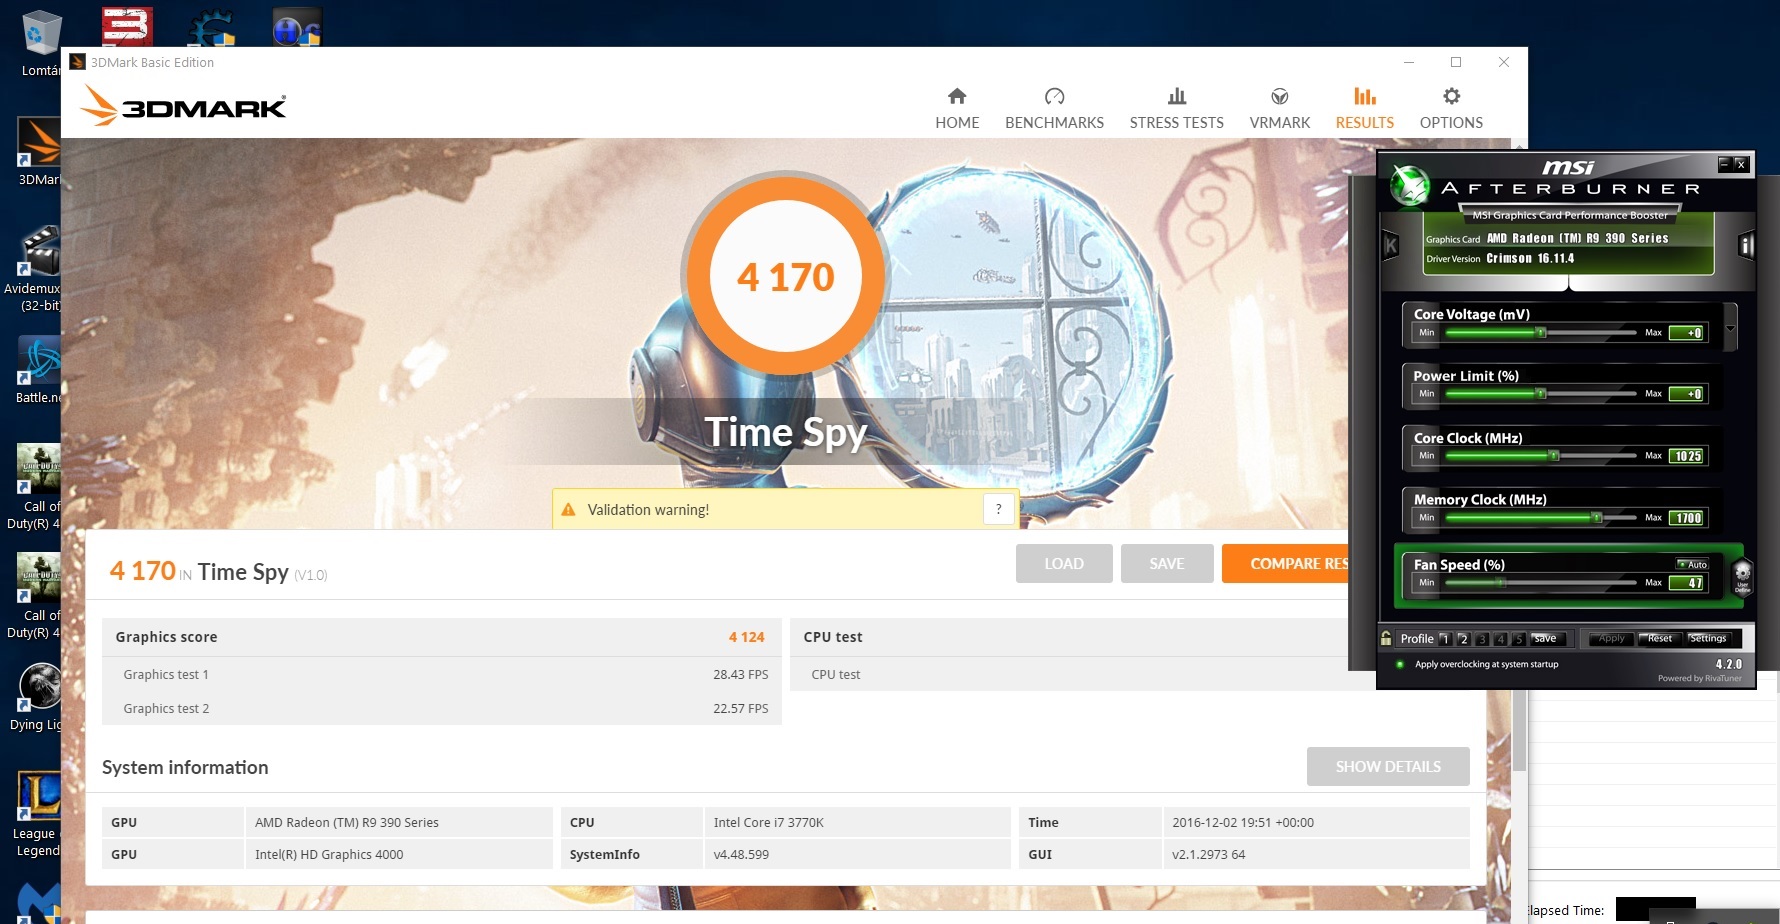The image size is (1780, 924).
Task: Toggle the Fan Speed Auto button
Action: [1692, 565]
